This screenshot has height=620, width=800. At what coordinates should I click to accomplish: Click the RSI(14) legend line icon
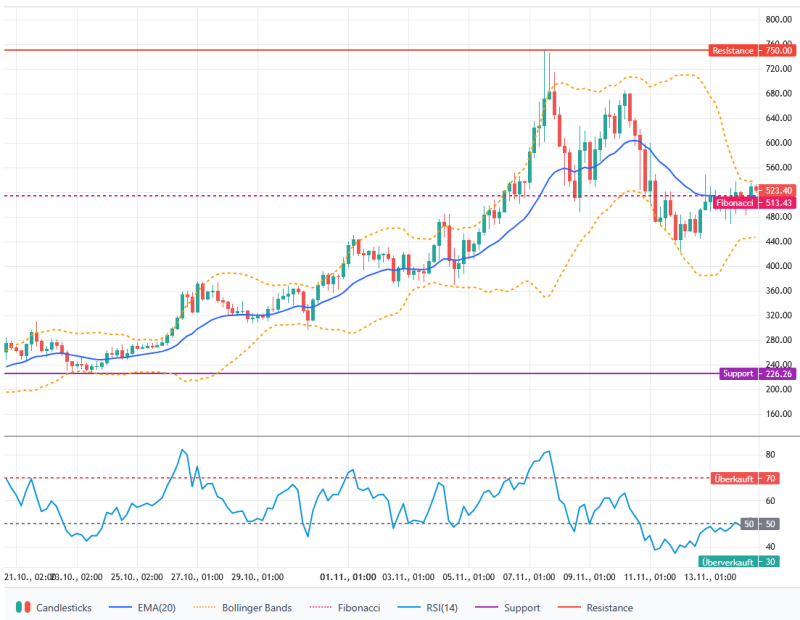pos(407,607)
